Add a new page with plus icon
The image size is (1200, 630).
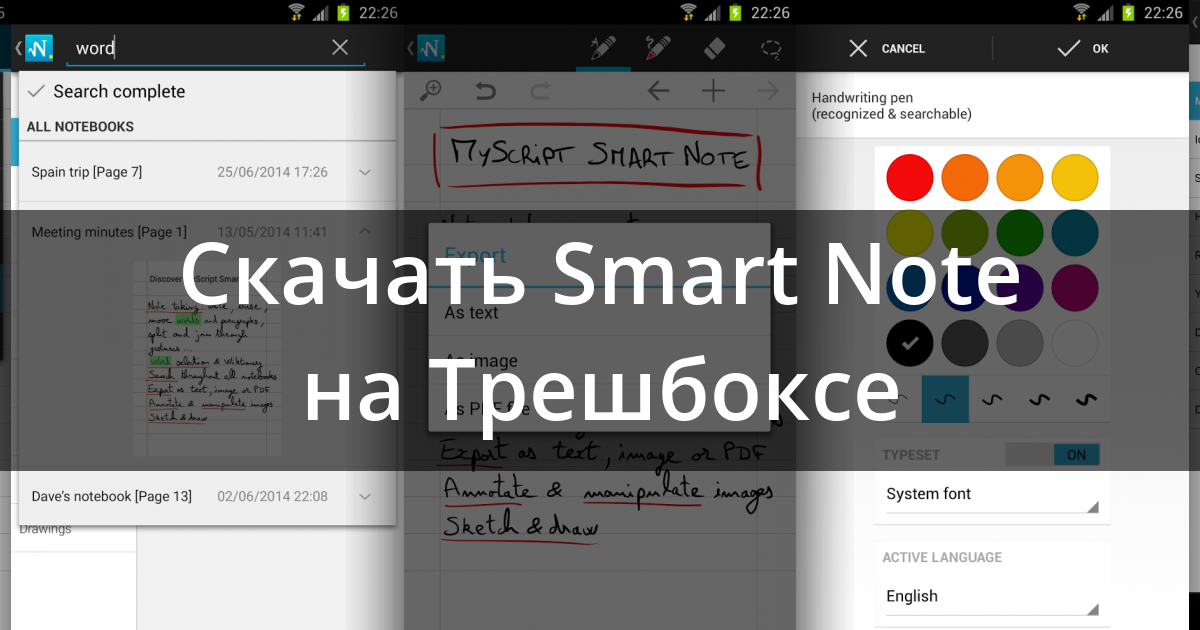pos(713,91)
